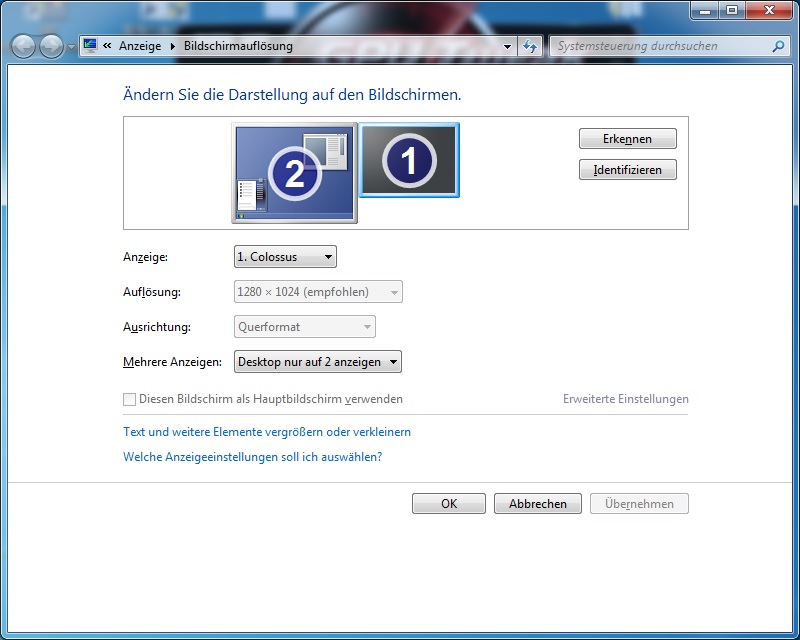Screen dimensions: 800x640
Task: Toggle Hauptbildschirm verwenden checkbox
Action: [130, 399]
